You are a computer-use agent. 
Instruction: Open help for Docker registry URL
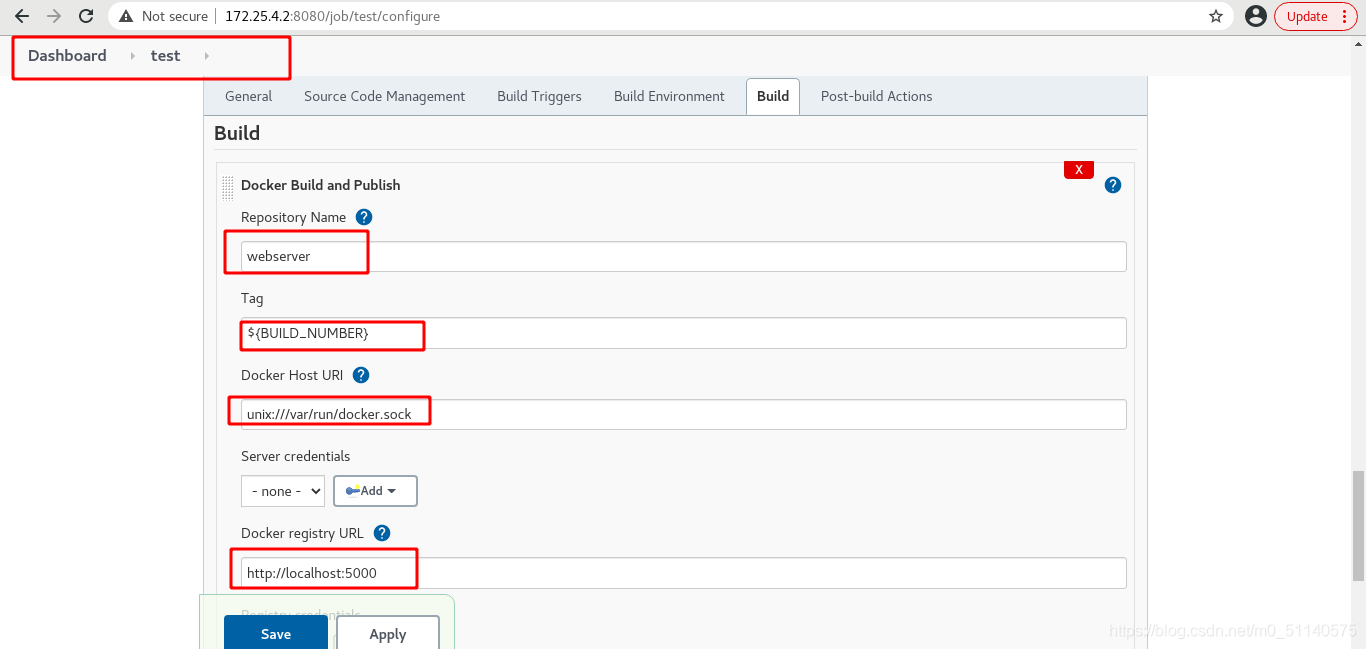(382, 533)
